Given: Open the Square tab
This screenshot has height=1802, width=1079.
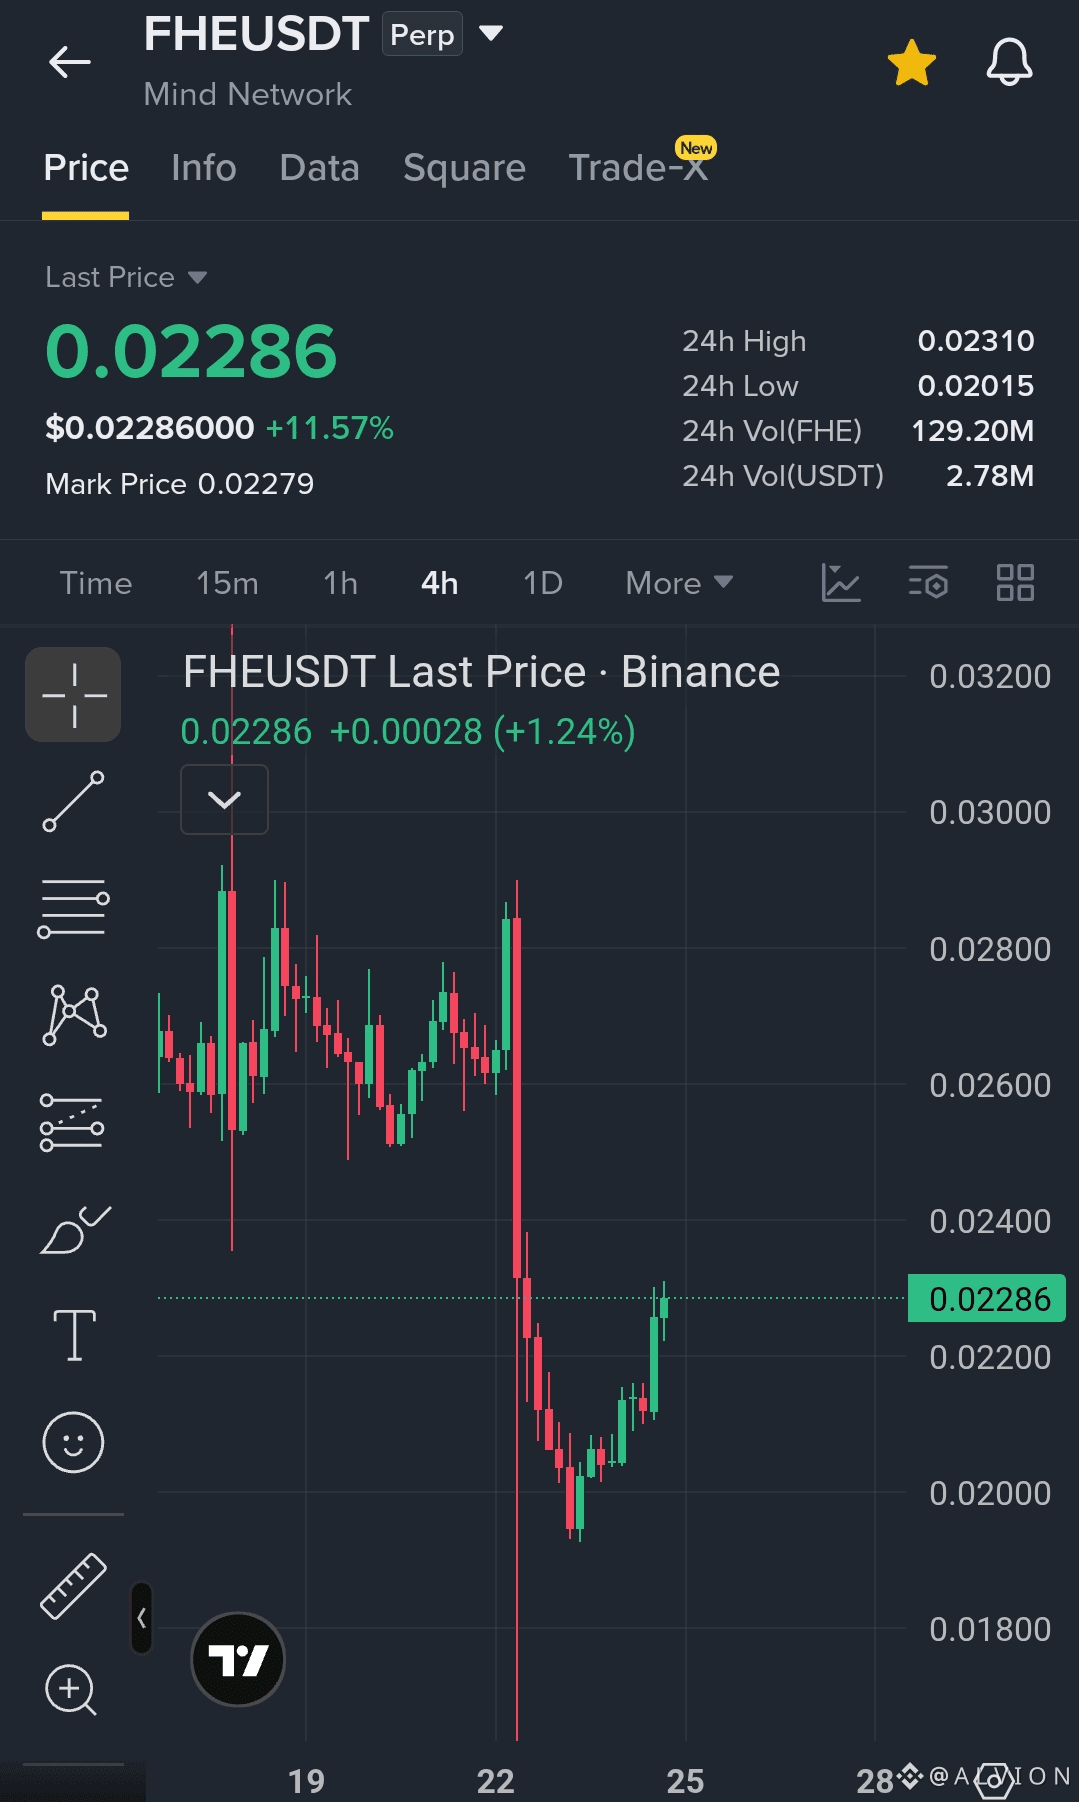Looking at the screenshot, I should [x=464, y=168].
